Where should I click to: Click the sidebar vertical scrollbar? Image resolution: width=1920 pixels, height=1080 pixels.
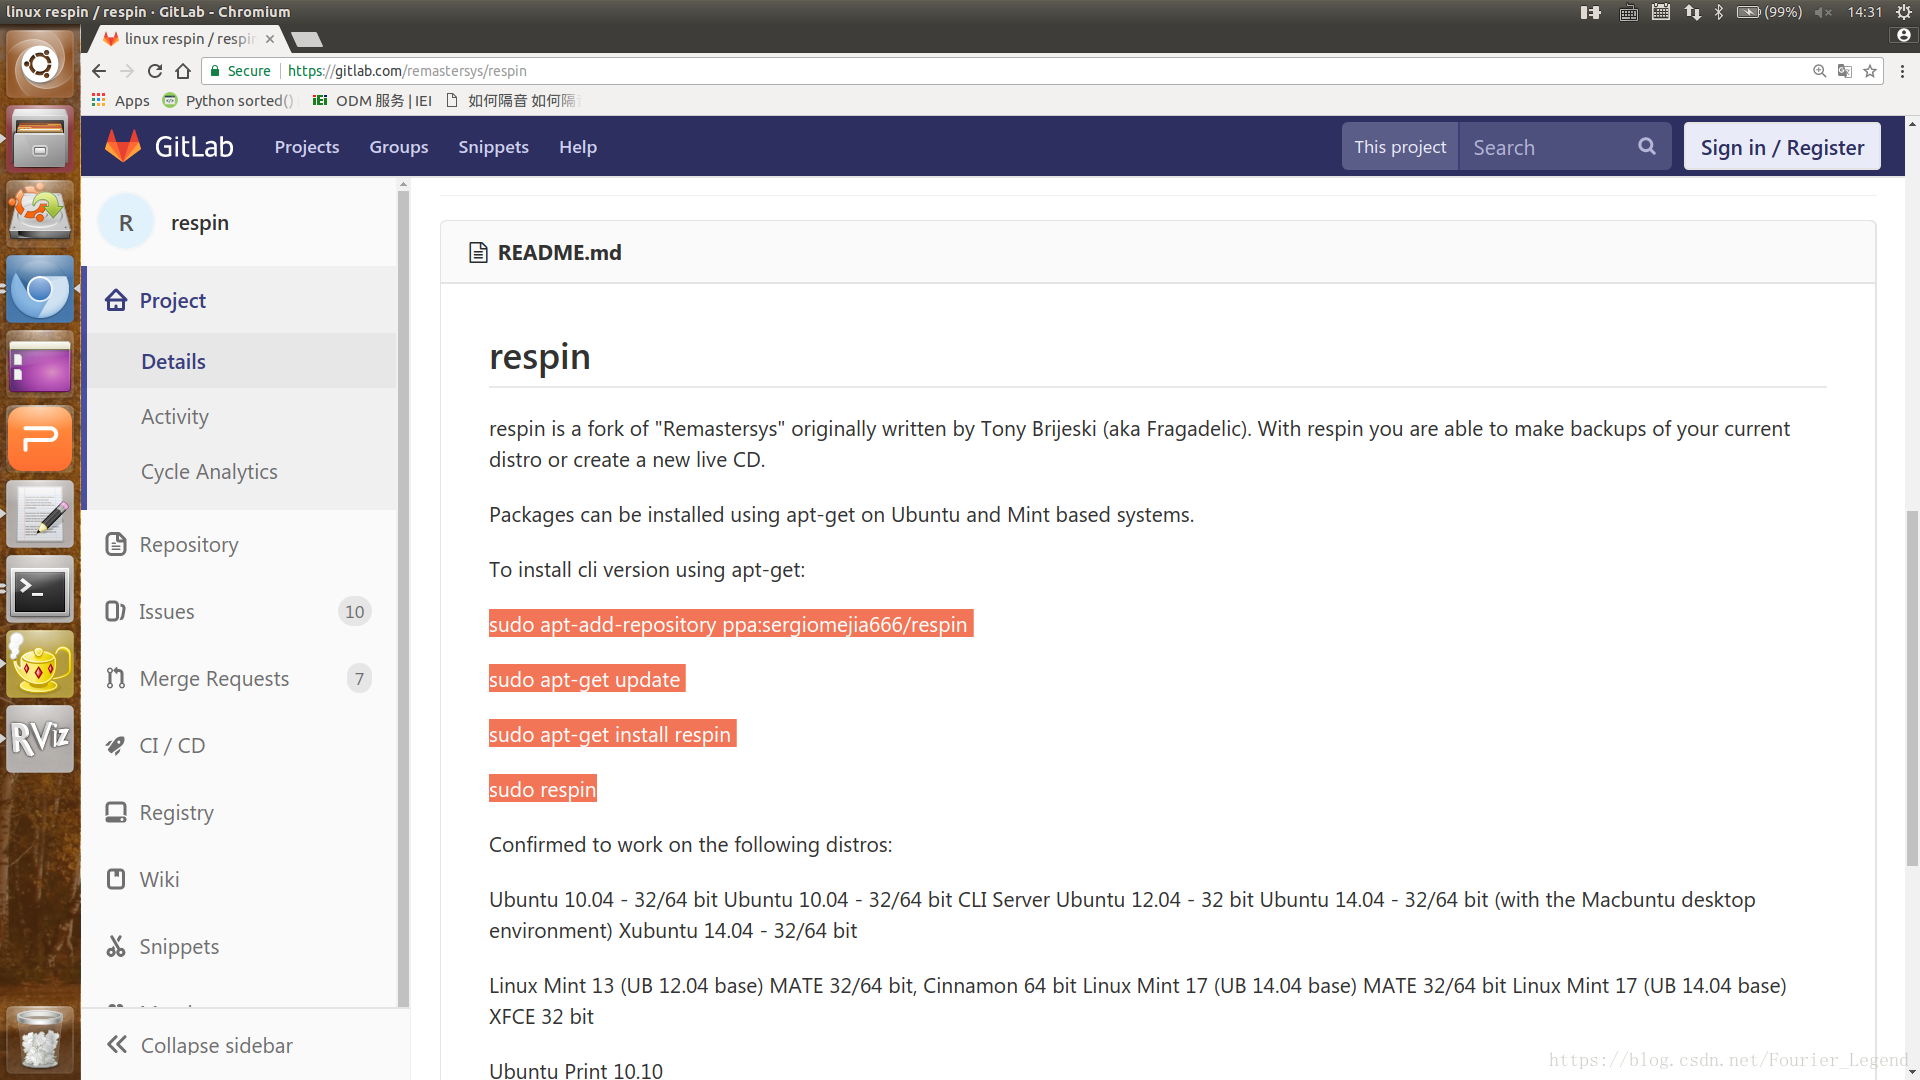coord(403,598)
